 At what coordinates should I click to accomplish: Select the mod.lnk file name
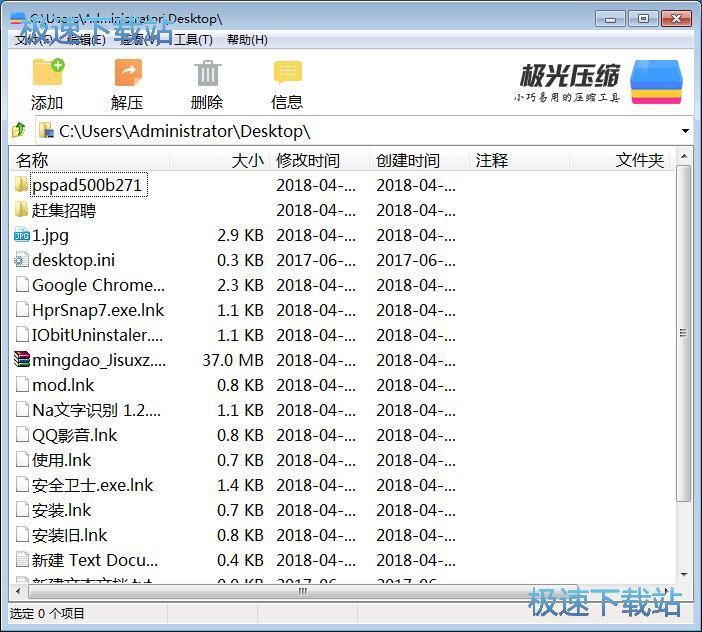coord(63,385)
